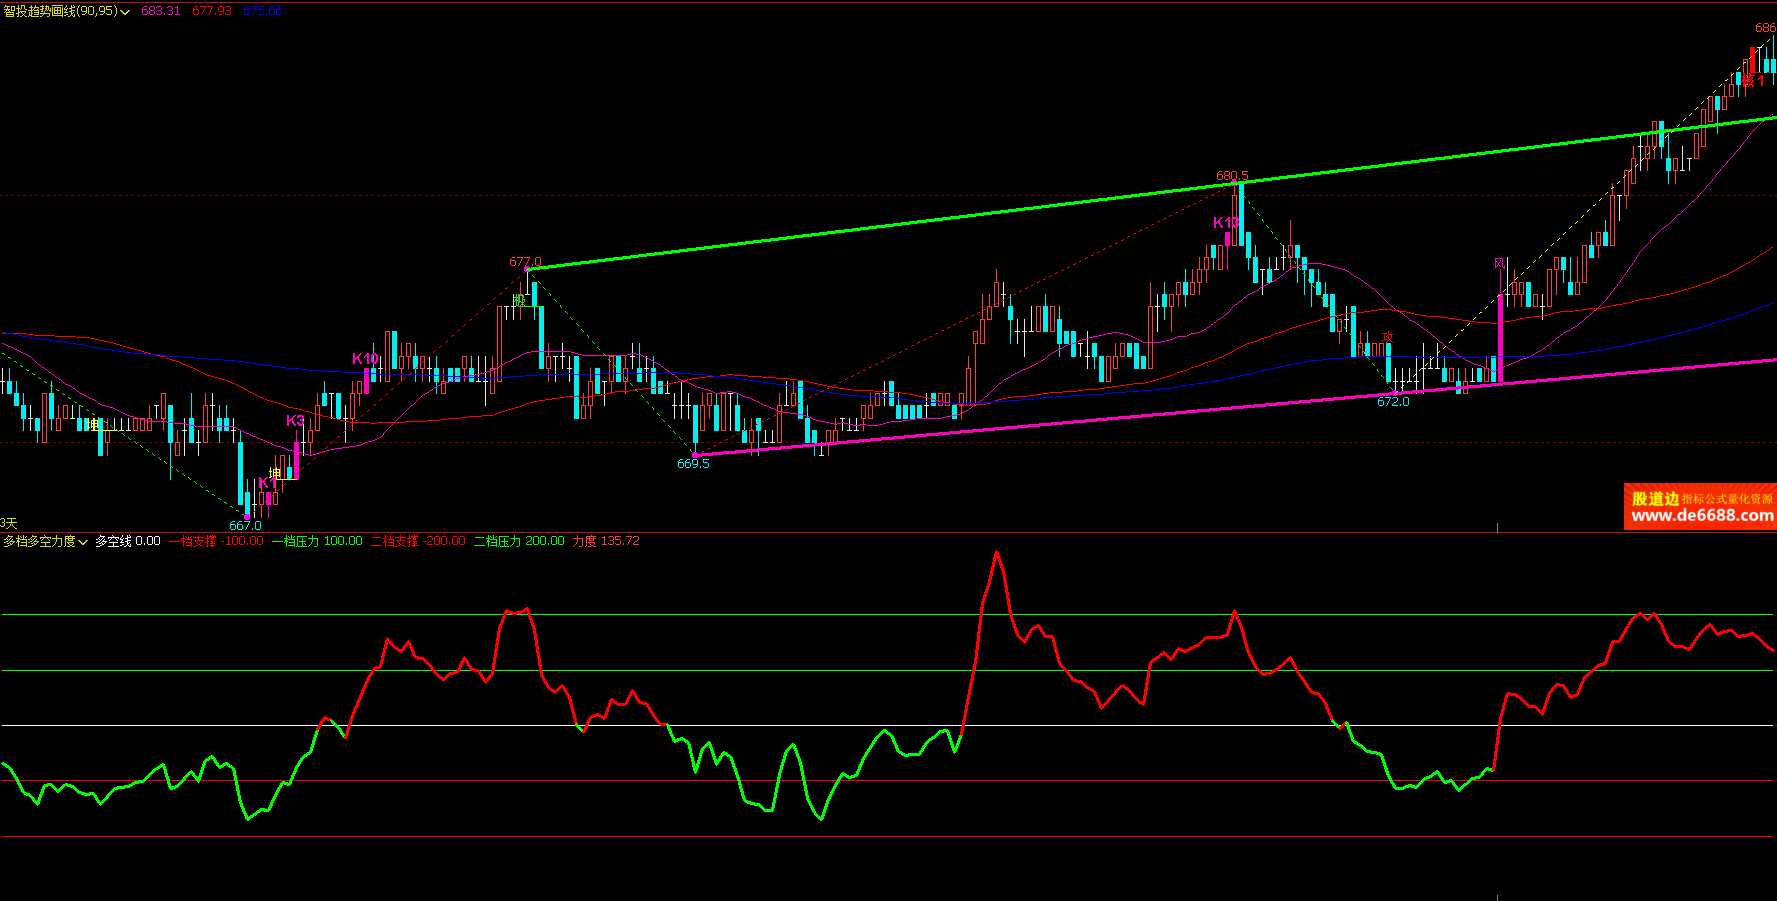The image size is (1777, 901).
Task: Select the 677.93 red indicator value
Action: click(x=211, y=11)
